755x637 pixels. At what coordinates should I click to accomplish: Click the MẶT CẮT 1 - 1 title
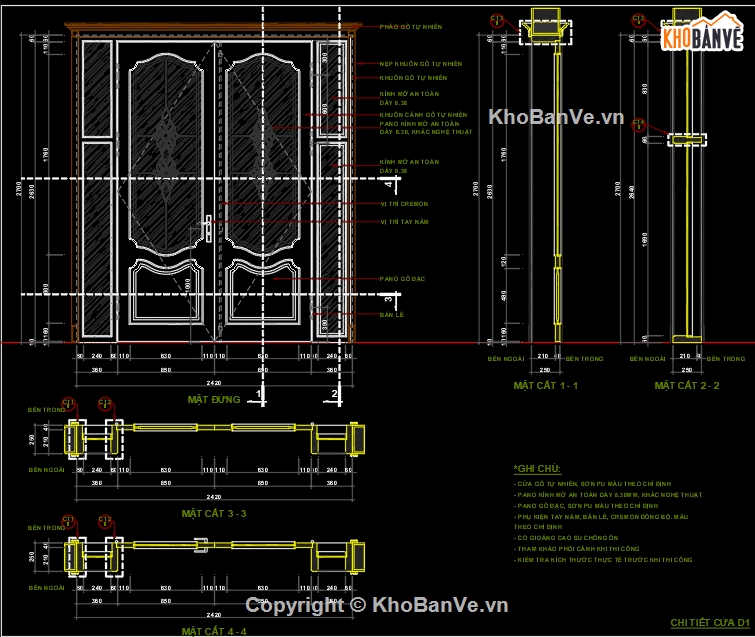click(546, 385)
